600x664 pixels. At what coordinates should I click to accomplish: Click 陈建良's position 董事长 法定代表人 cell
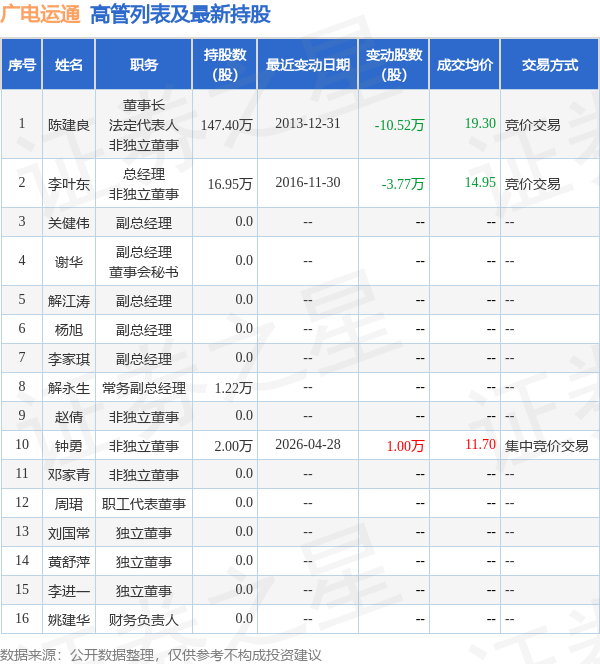coord(144,125)
